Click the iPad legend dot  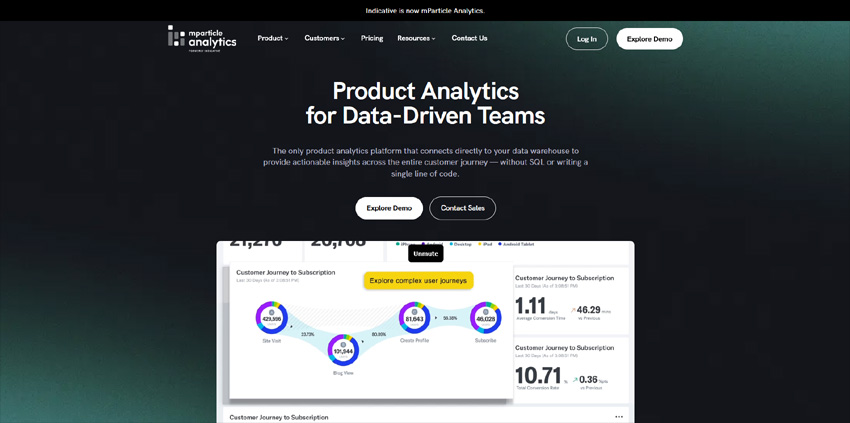478,245
